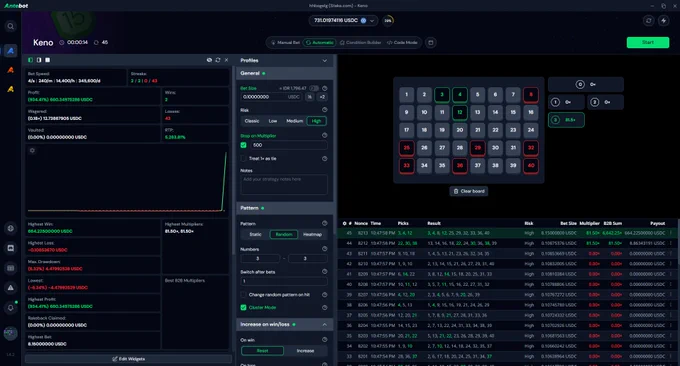Click the Stop on Multiplier value field 500
The height and width of the screenshot is (366, 680).
click(289, 145)
